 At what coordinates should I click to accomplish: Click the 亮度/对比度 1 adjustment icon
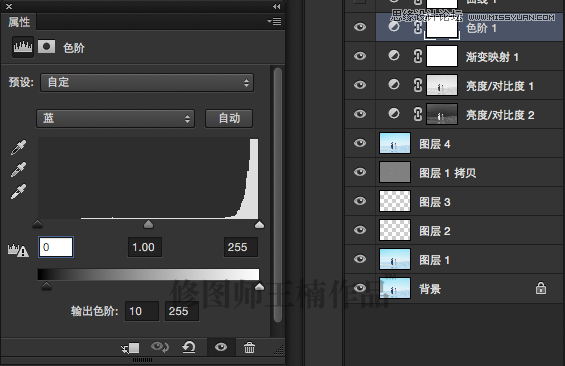coord(394,85)
